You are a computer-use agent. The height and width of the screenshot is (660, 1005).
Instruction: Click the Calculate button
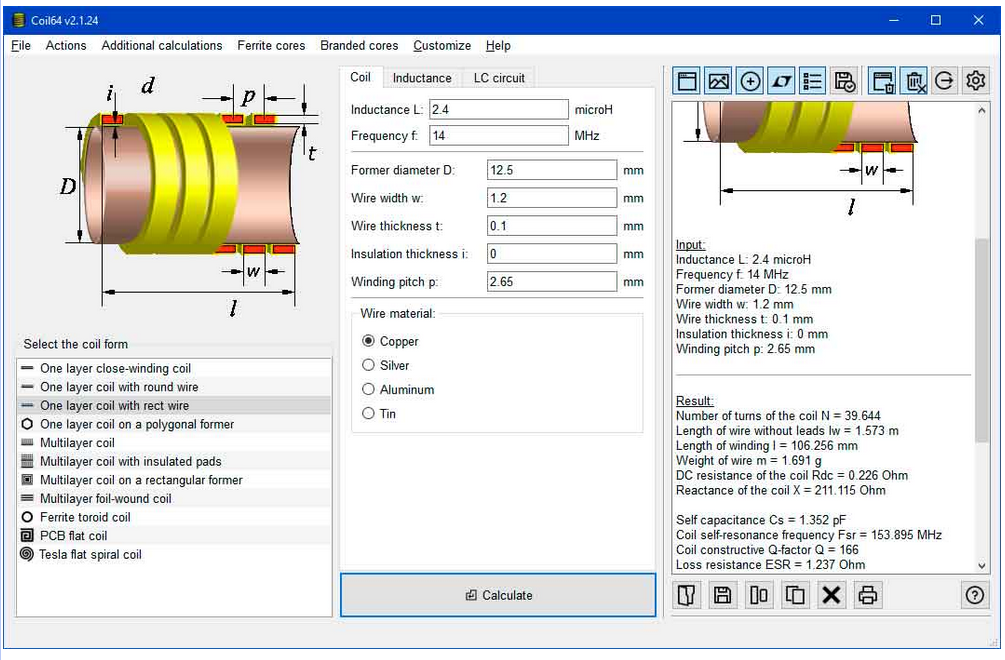tap(498, 595)
